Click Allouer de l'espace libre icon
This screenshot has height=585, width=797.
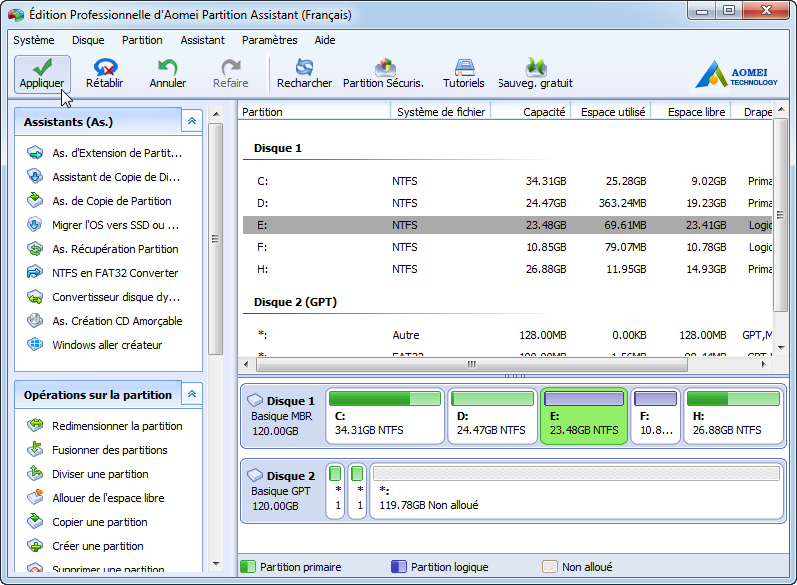point(35,497)
